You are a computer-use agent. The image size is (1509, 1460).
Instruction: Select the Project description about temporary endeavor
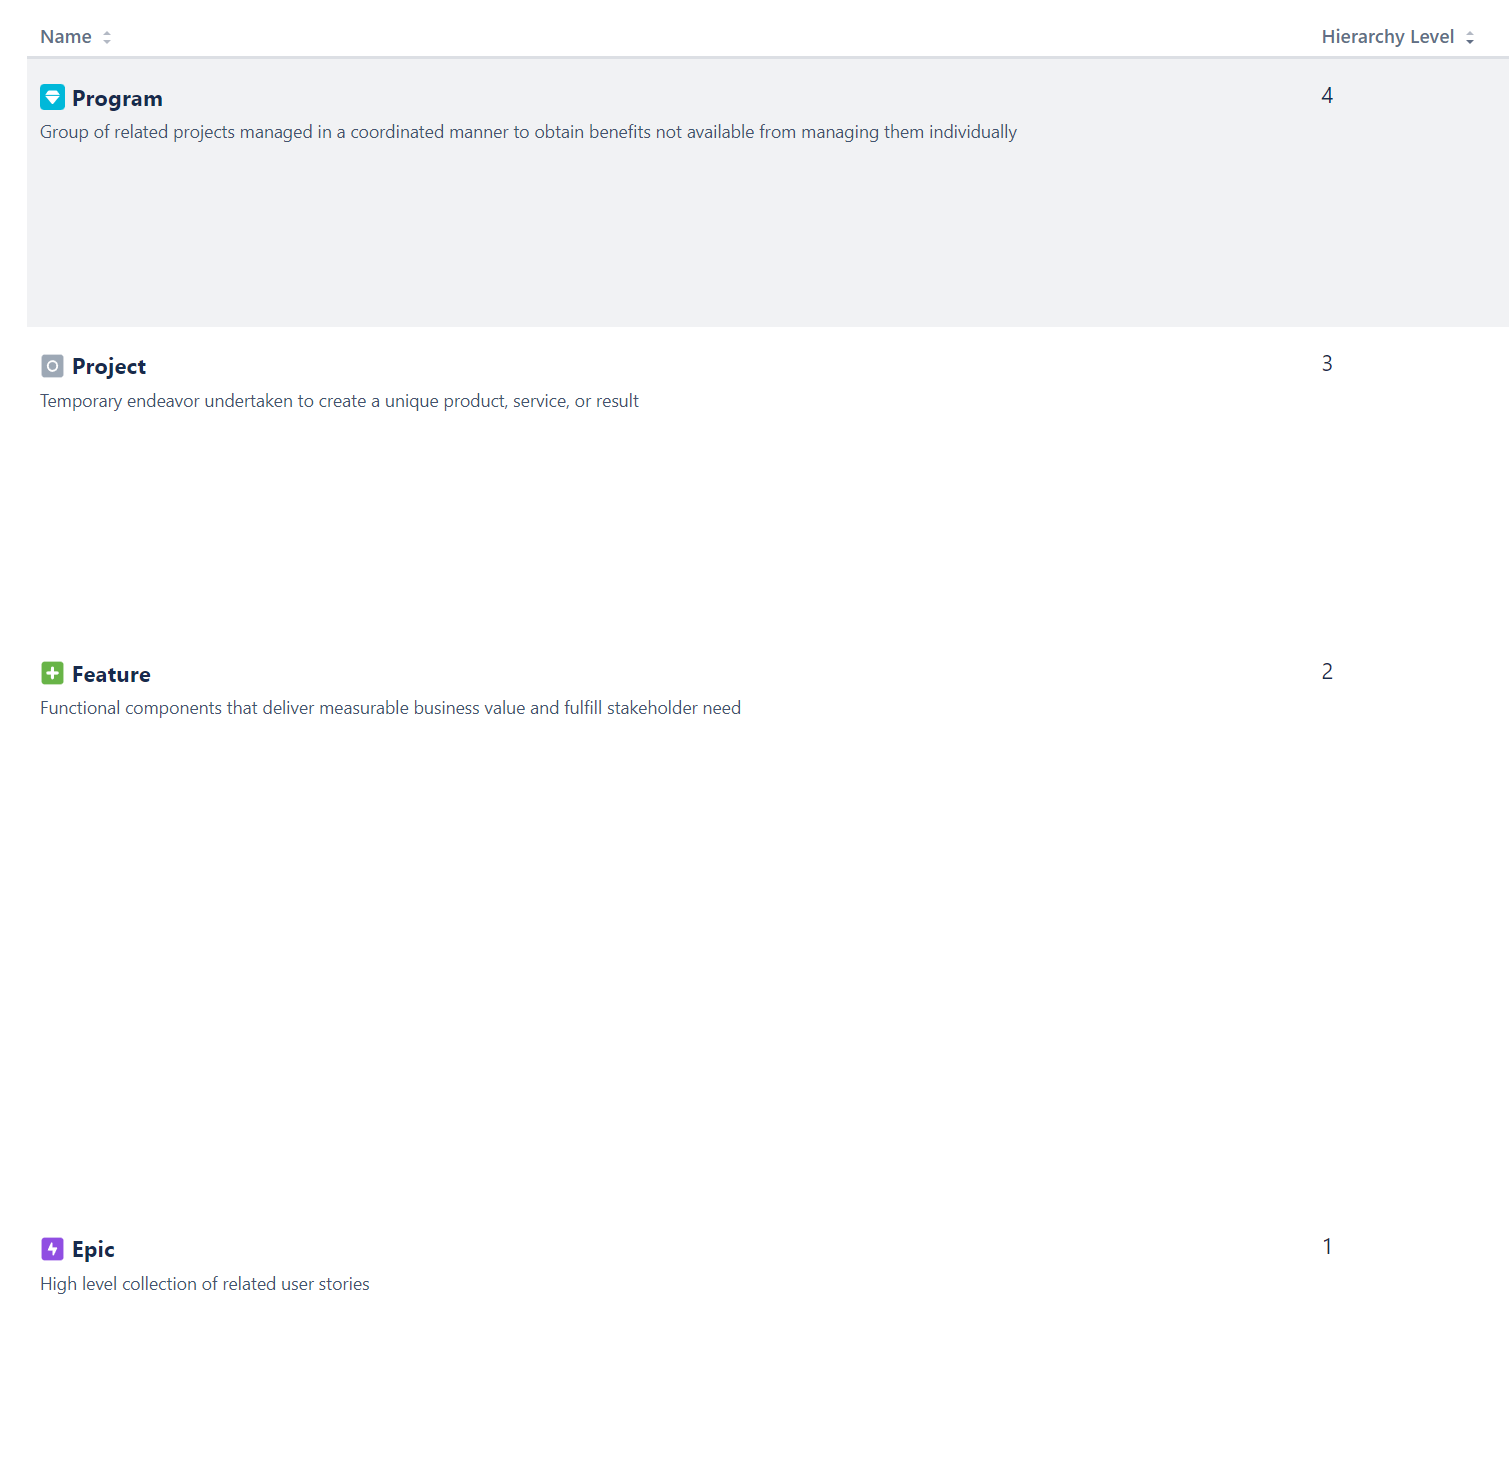point(339,401)
